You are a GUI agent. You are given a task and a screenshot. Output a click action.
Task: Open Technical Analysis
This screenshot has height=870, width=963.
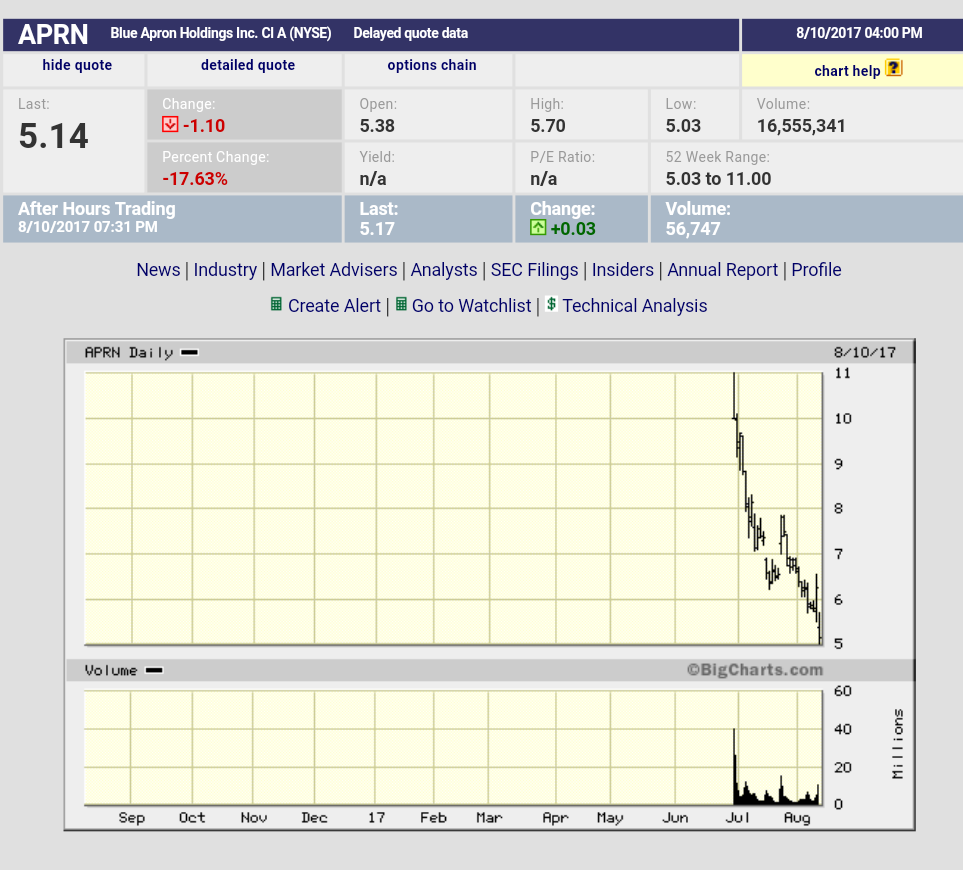(635, 306)
